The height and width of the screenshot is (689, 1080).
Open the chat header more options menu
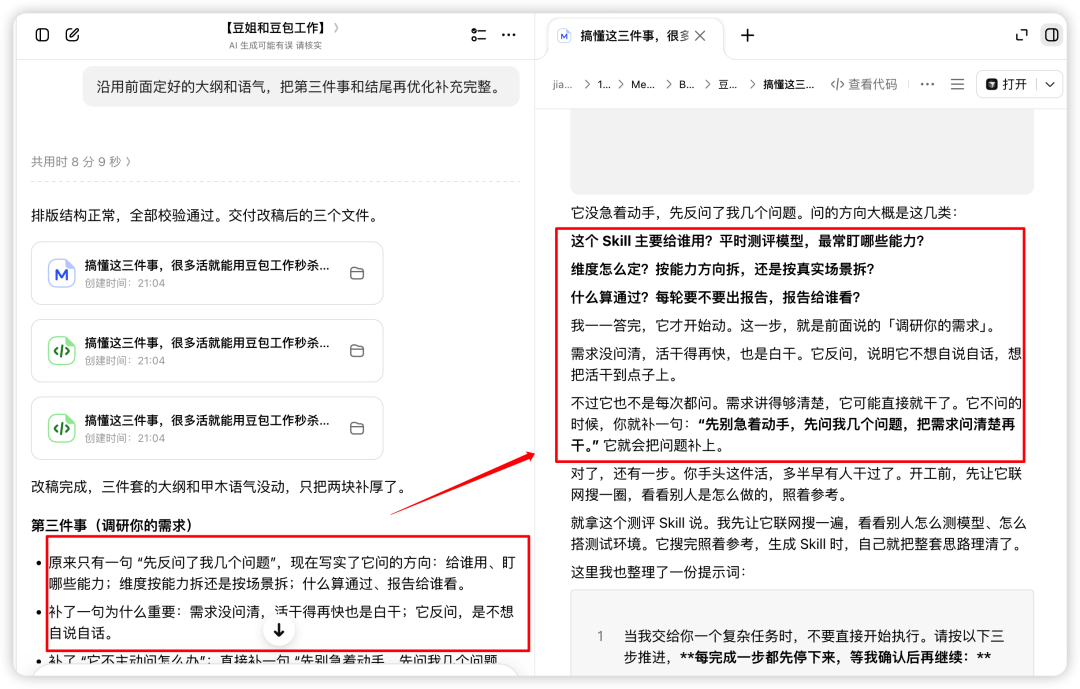point(509,34)
